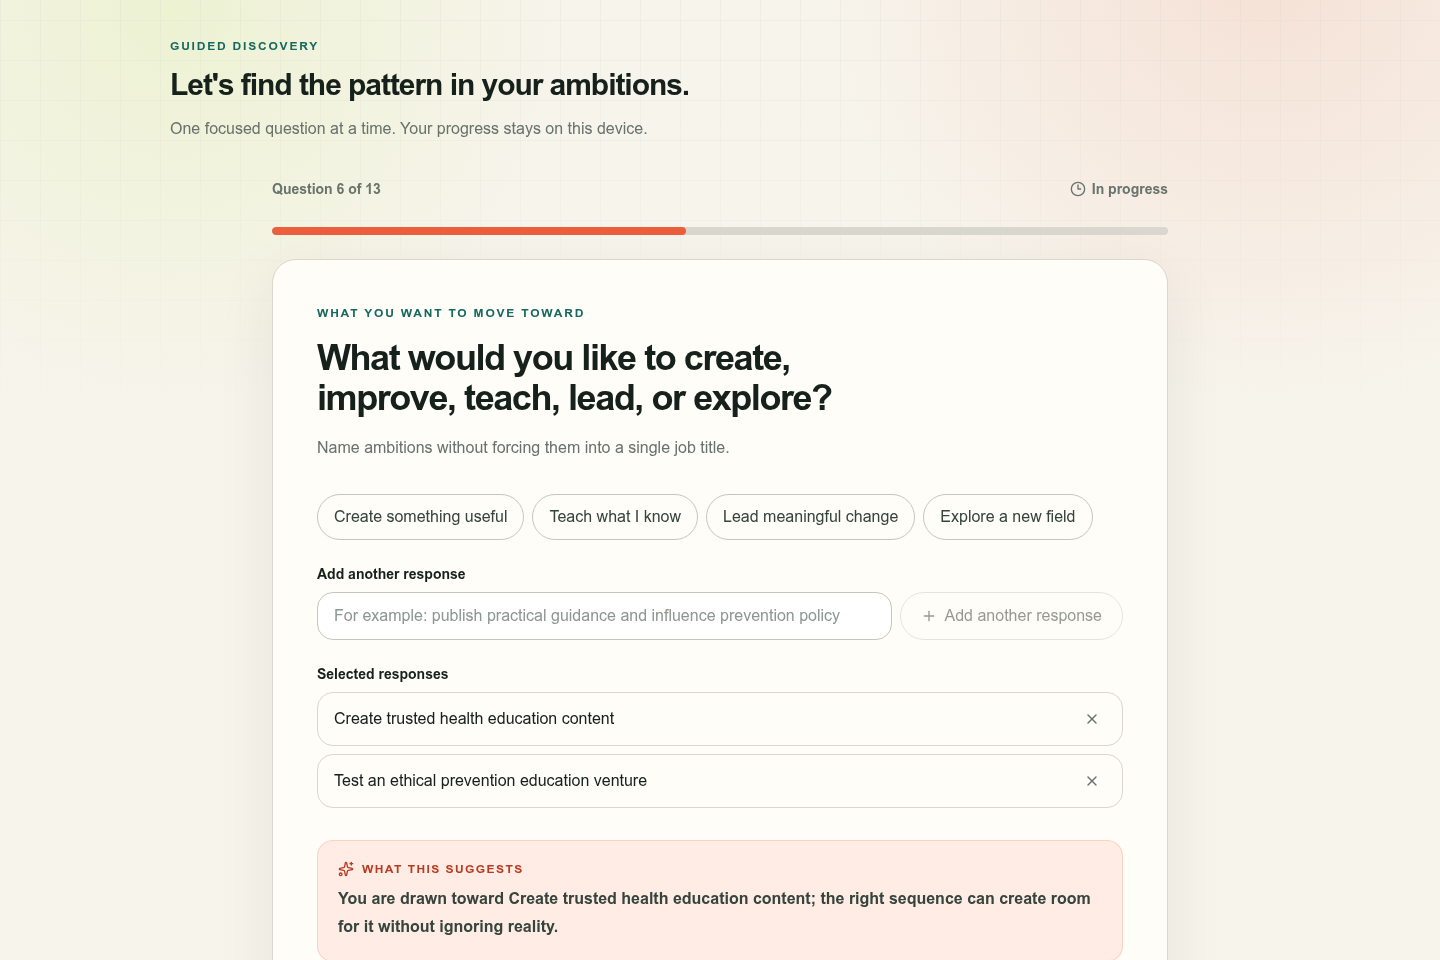Click the 'What this suggests' insight box
1440x960 pixels.
pyautogui.click(x=720, y=900)
